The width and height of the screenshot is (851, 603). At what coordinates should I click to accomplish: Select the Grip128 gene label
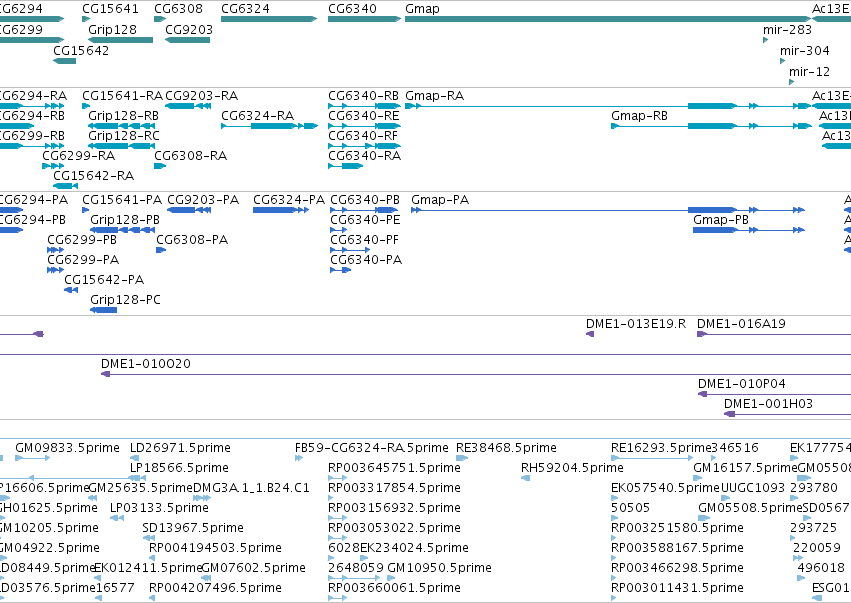[x=112, y=29]
